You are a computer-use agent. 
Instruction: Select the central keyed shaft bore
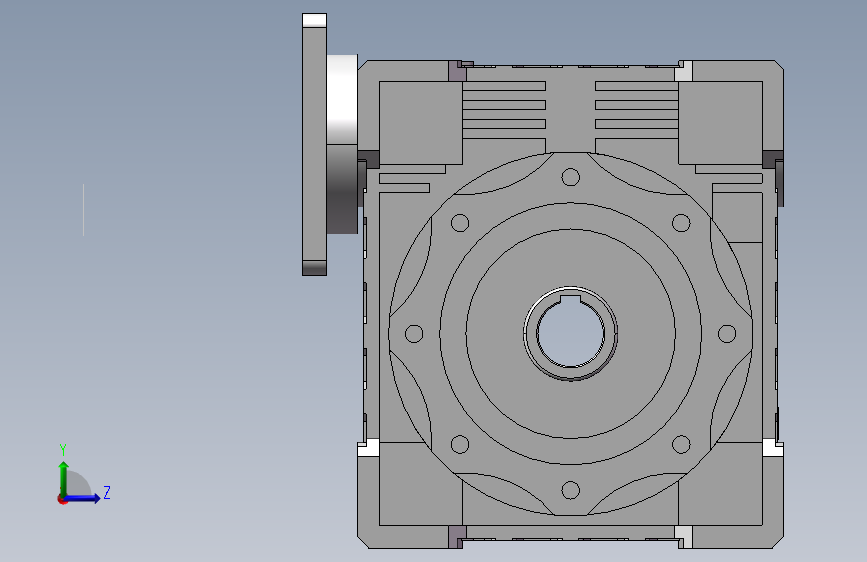571,334
